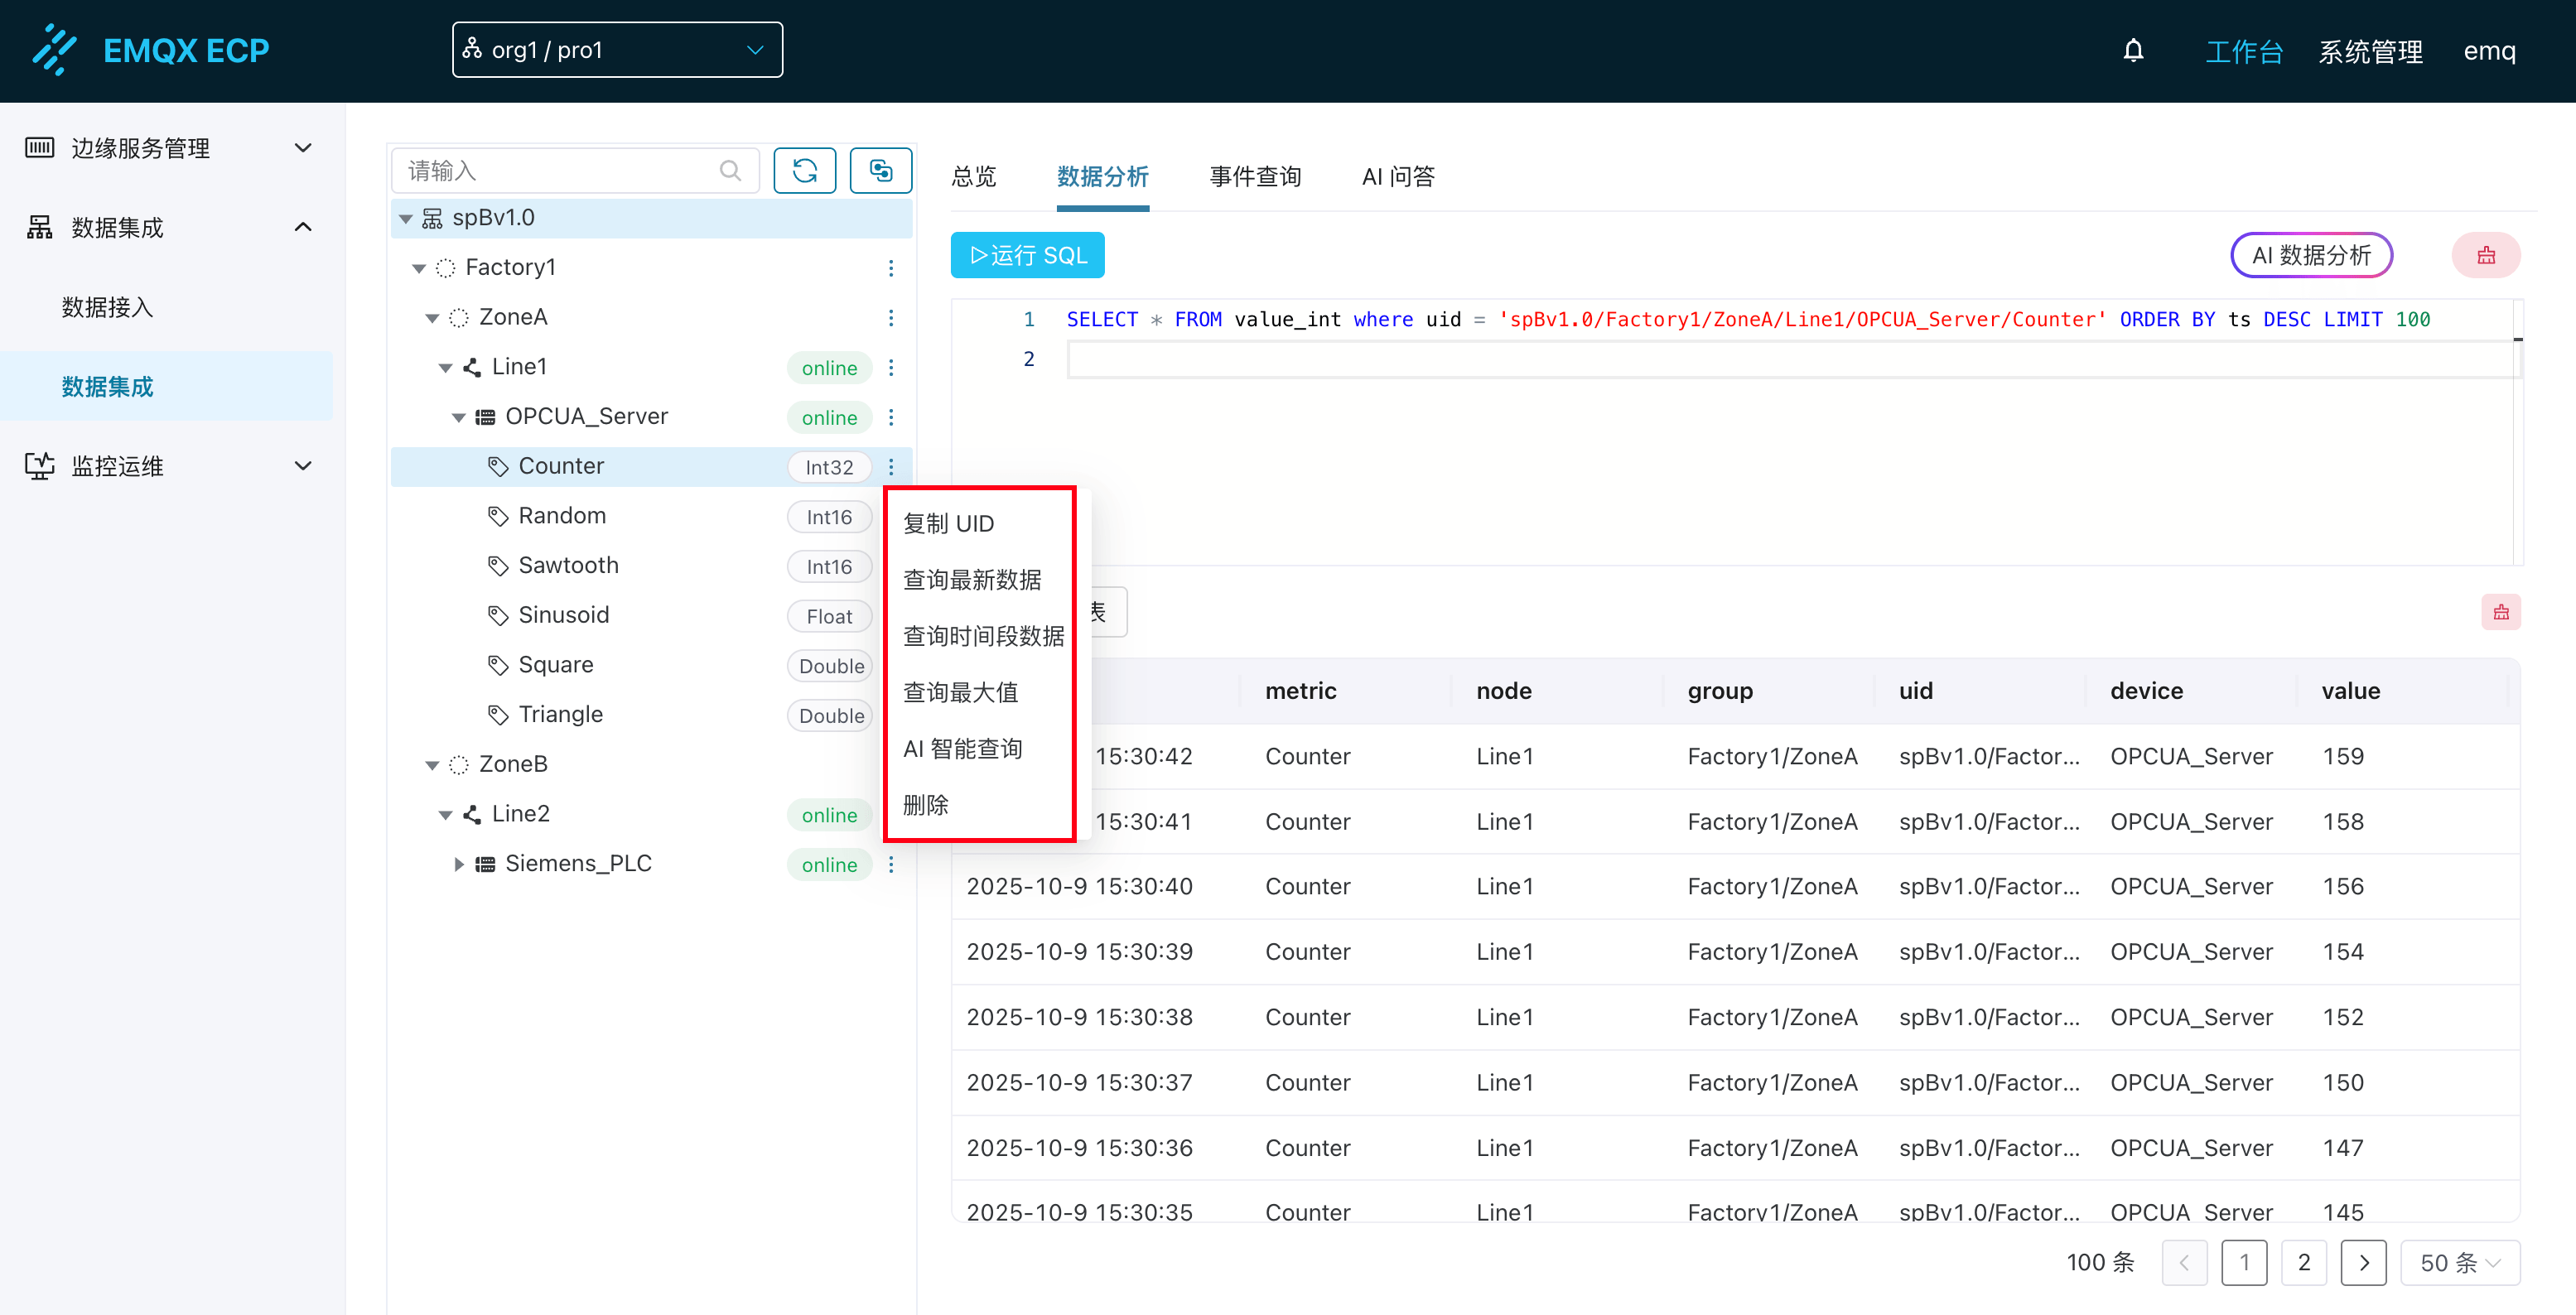Choose 复制 UID in context menu
2576x1315 pixels.
(x=948, y=523)
